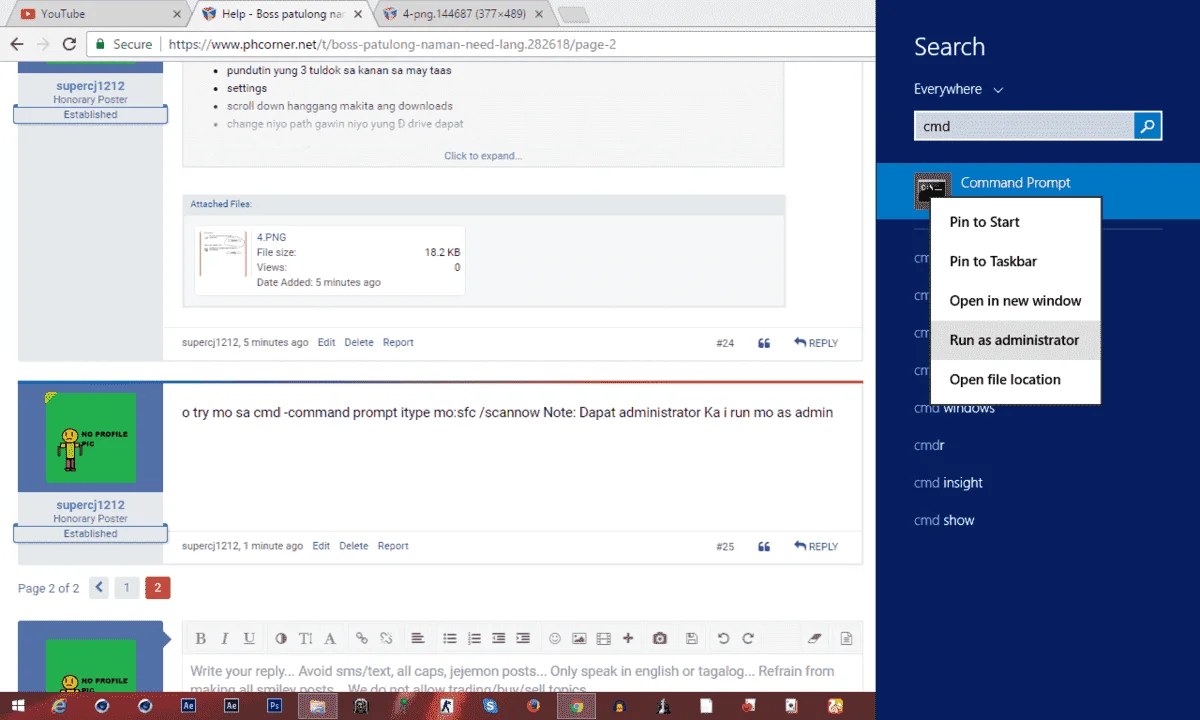The width and height of the screenshot is (1200, 720).
Task: Toggle underline formatting in reply editor
Action: pyautogui.click(x=249, y=638)
